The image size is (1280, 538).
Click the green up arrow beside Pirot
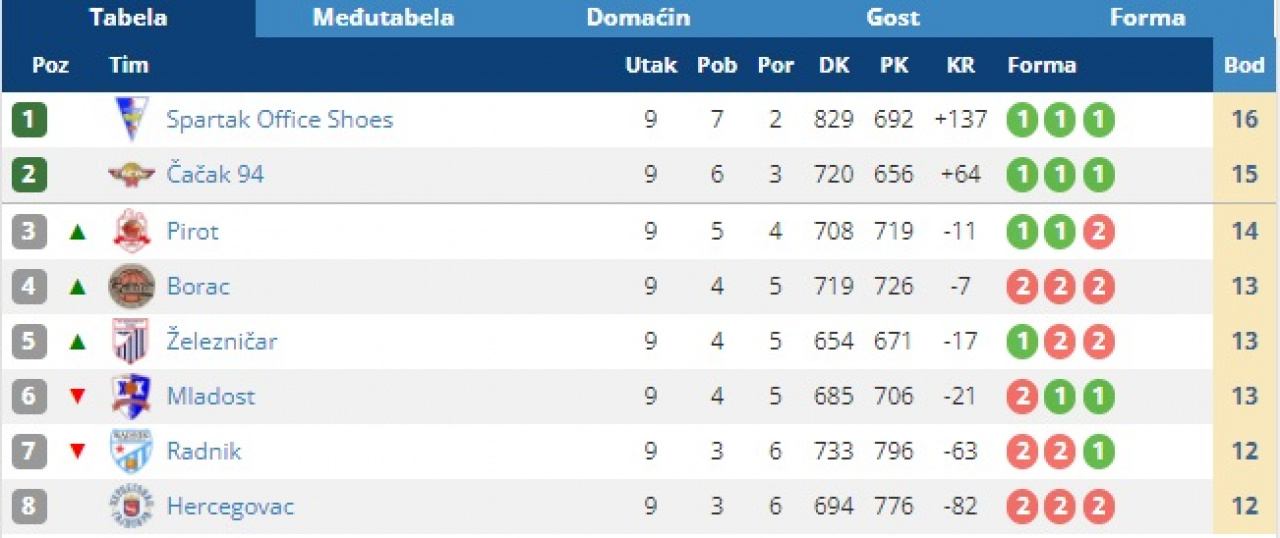pos(78,232)
